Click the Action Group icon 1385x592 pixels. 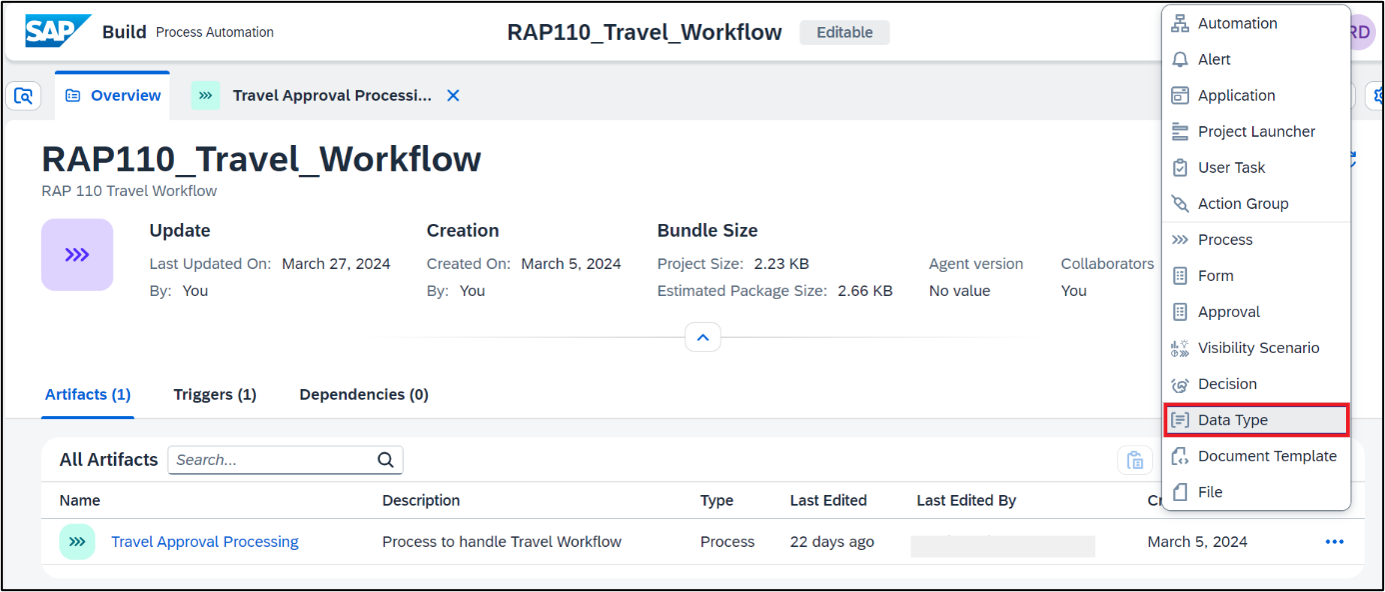pyautogui.click(x=1180, y=203)
